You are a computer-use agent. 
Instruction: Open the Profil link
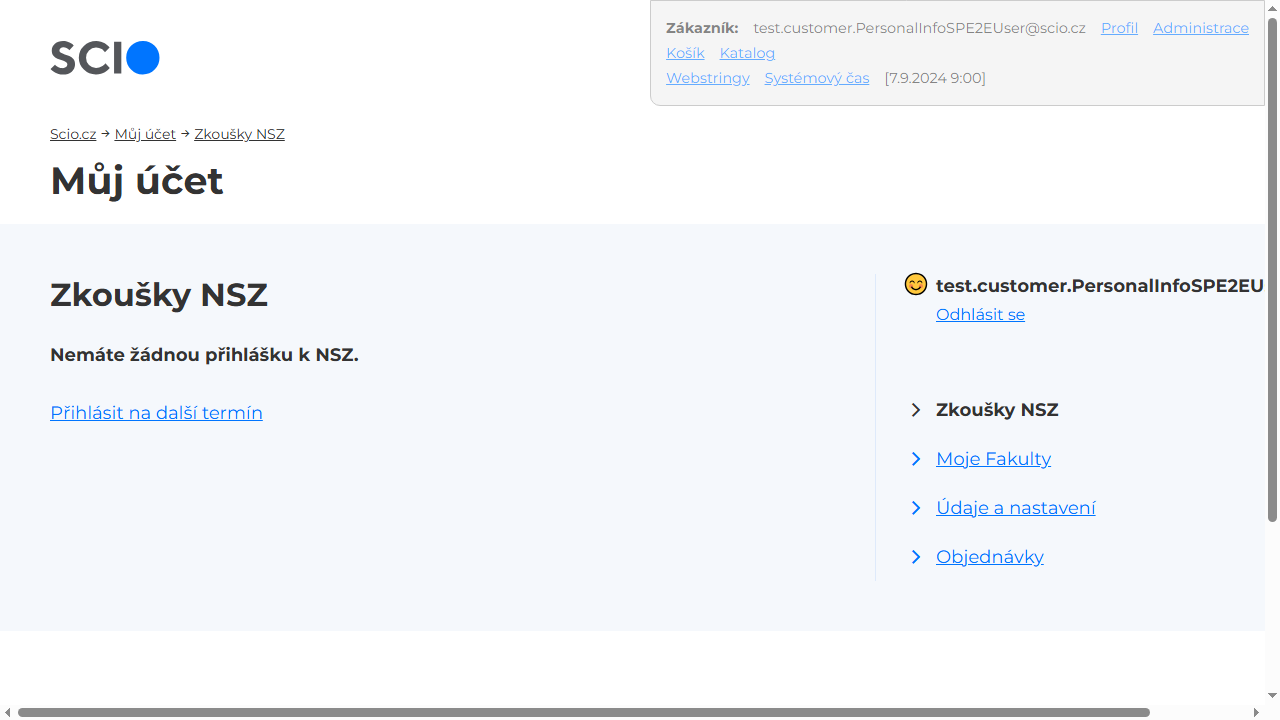point(1119,28)
